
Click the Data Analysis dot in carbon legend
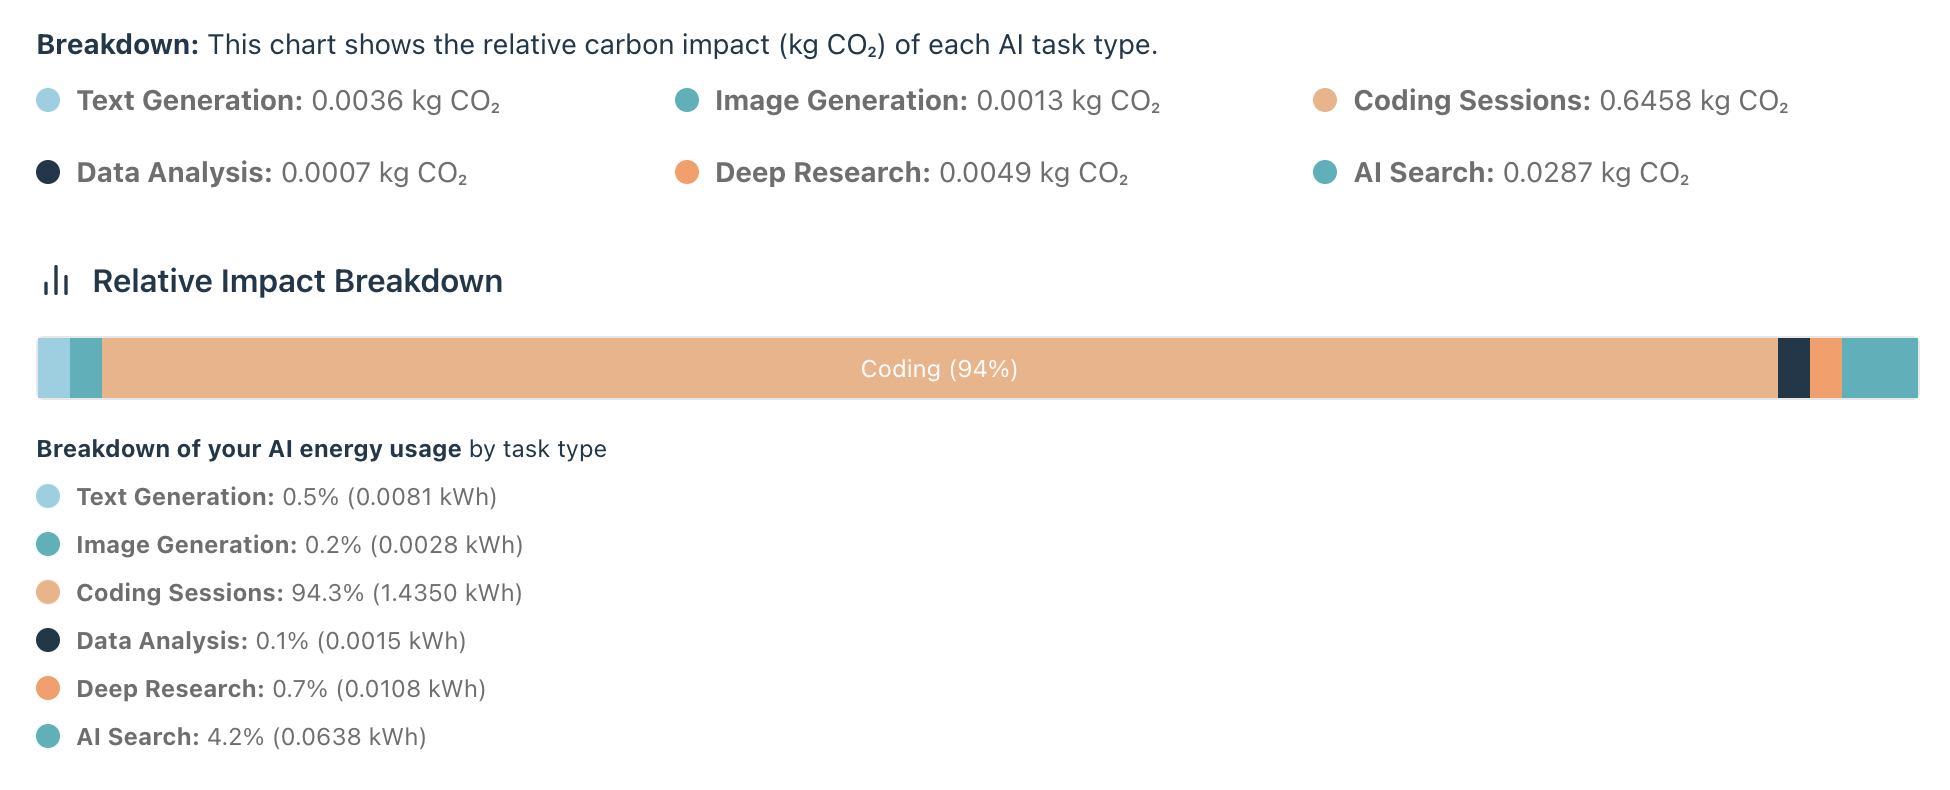tap(48, 172)
